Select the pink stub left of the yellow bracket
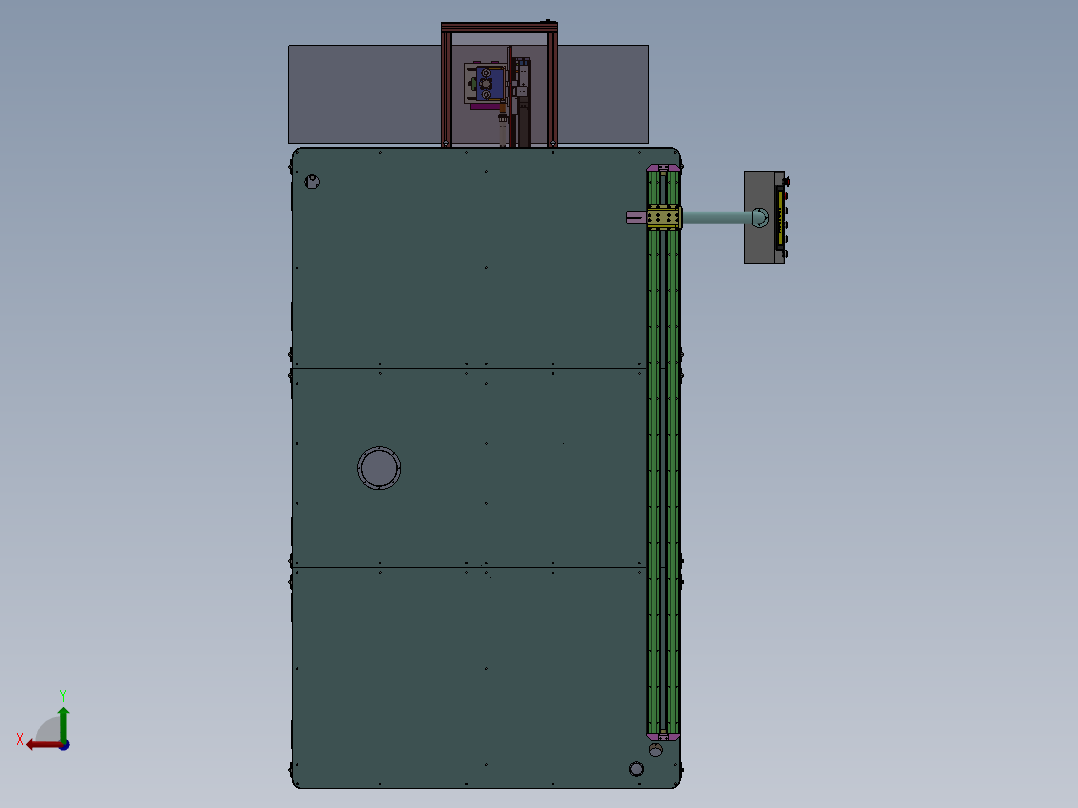The width and height of the screenshot is (1078, 808). 637,217
